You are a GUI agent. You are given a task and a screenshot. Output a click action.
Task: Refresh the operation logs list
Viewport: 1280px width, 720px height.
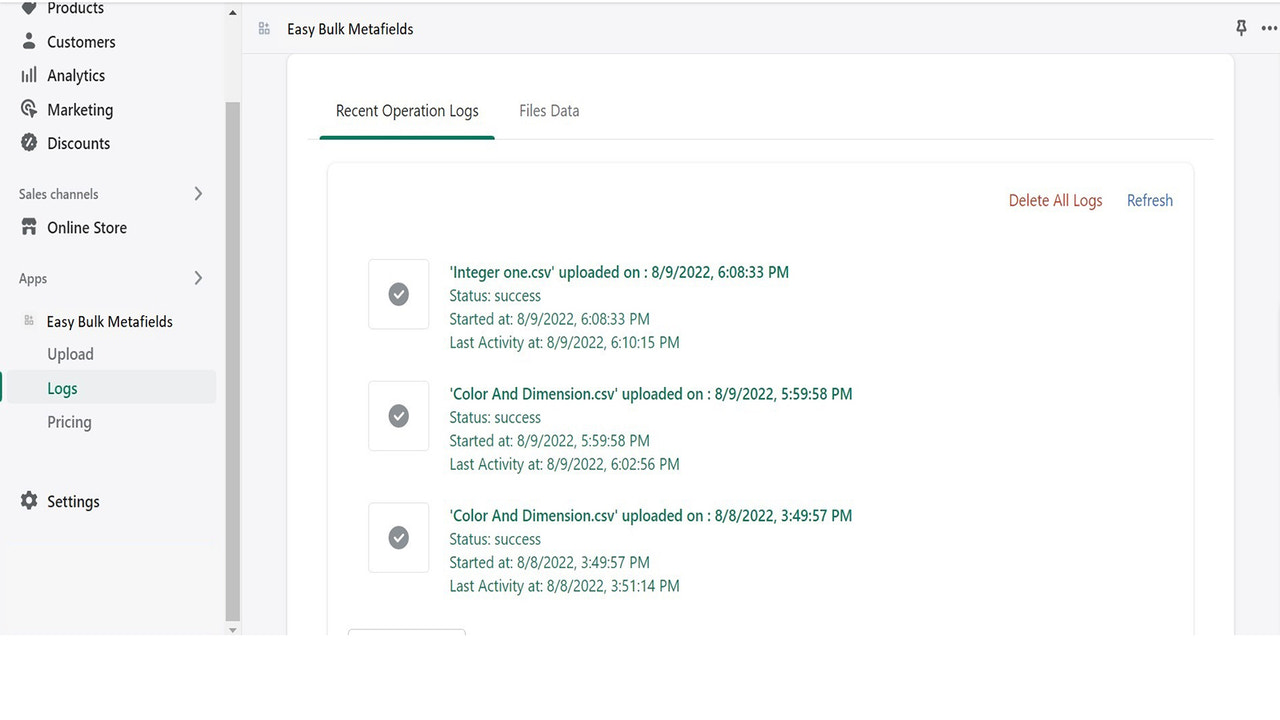click(1148, 200)
